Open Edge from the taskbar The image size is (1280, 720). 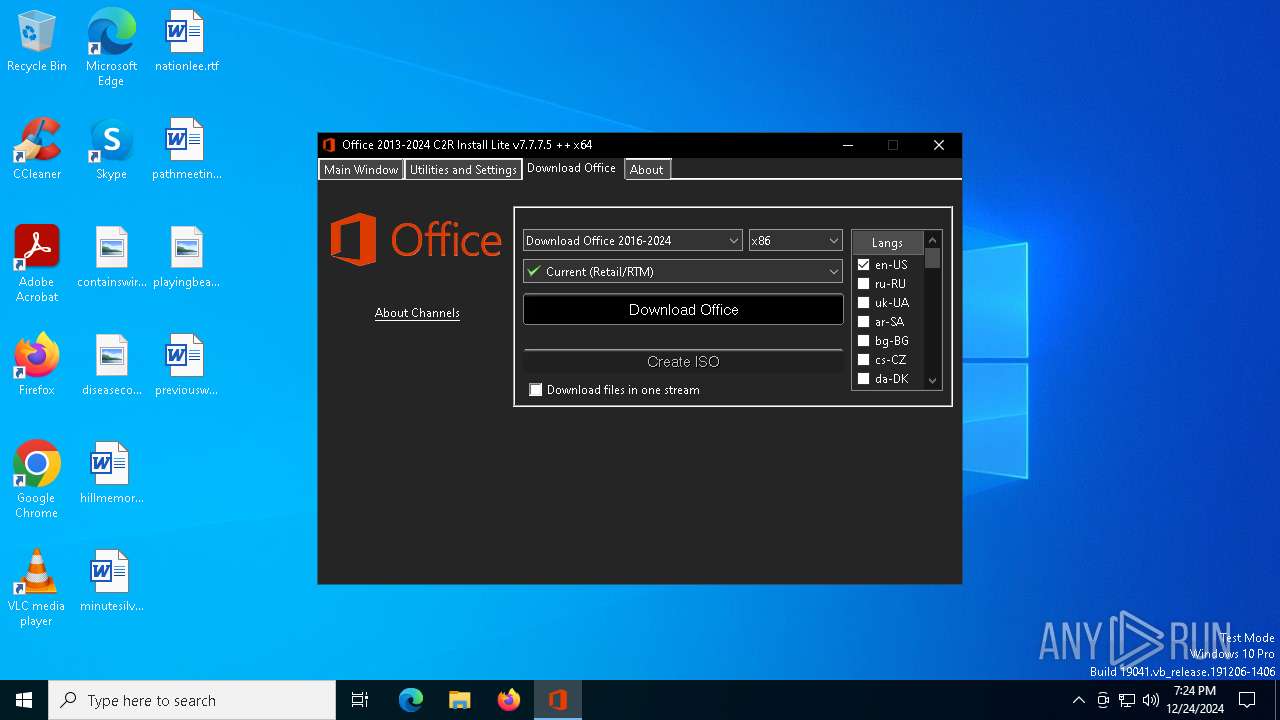(x=411, y=700)
